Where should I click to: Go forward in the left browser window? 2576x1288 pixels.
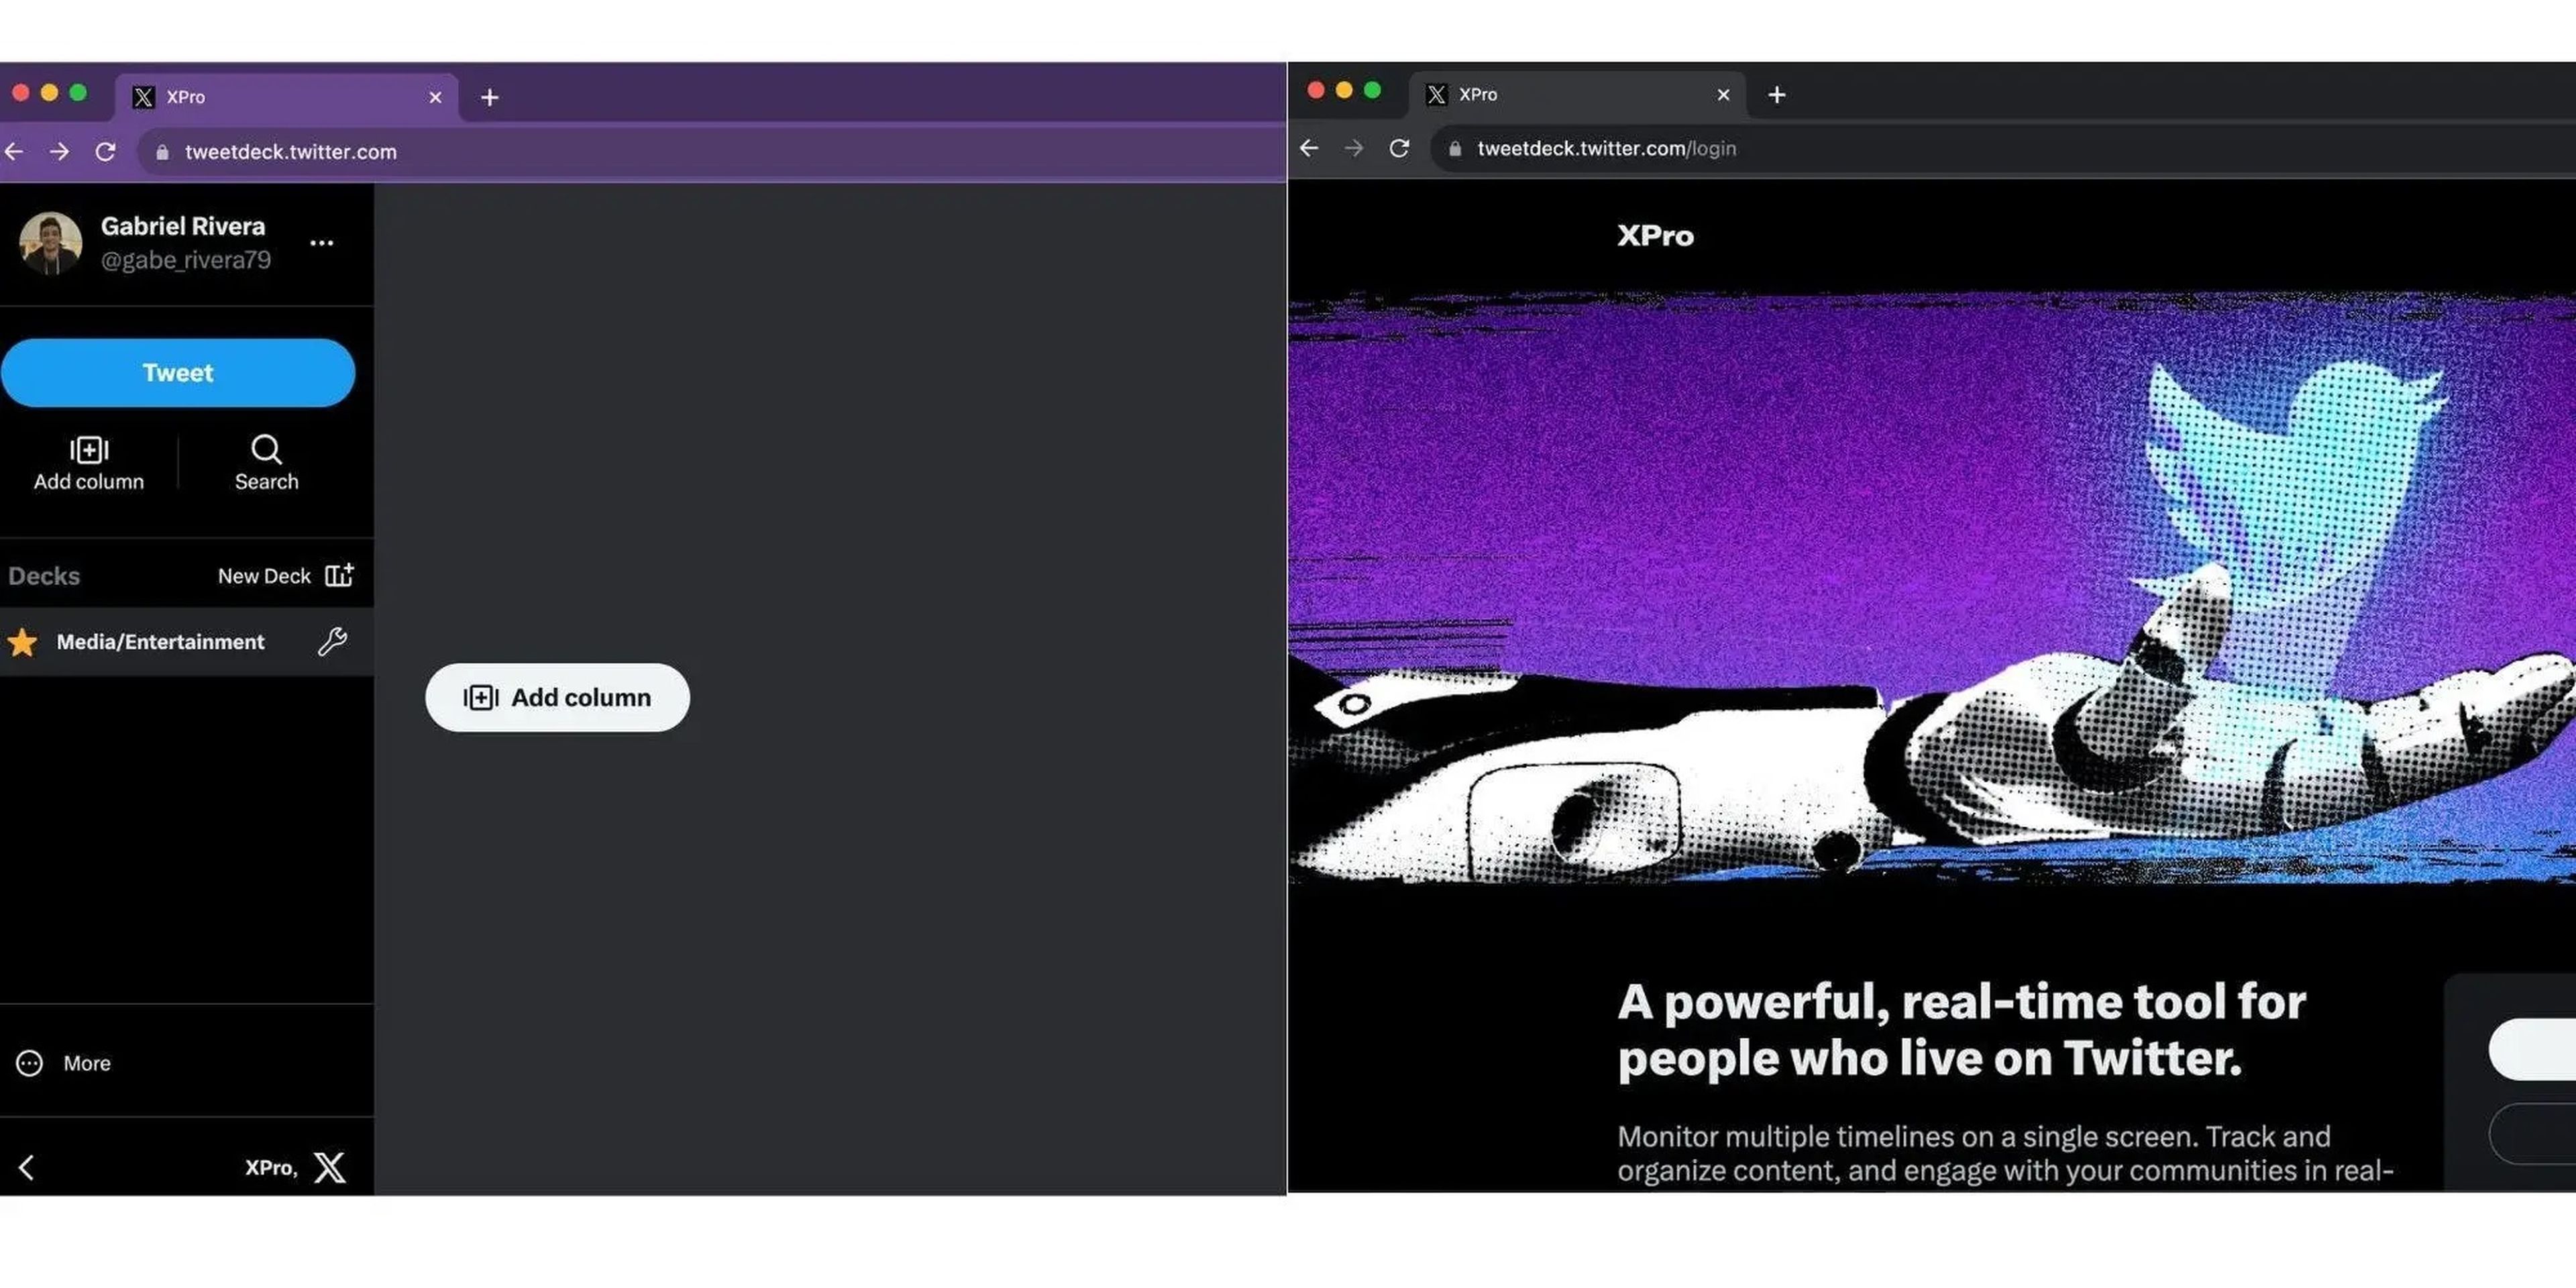click(60, 151)
